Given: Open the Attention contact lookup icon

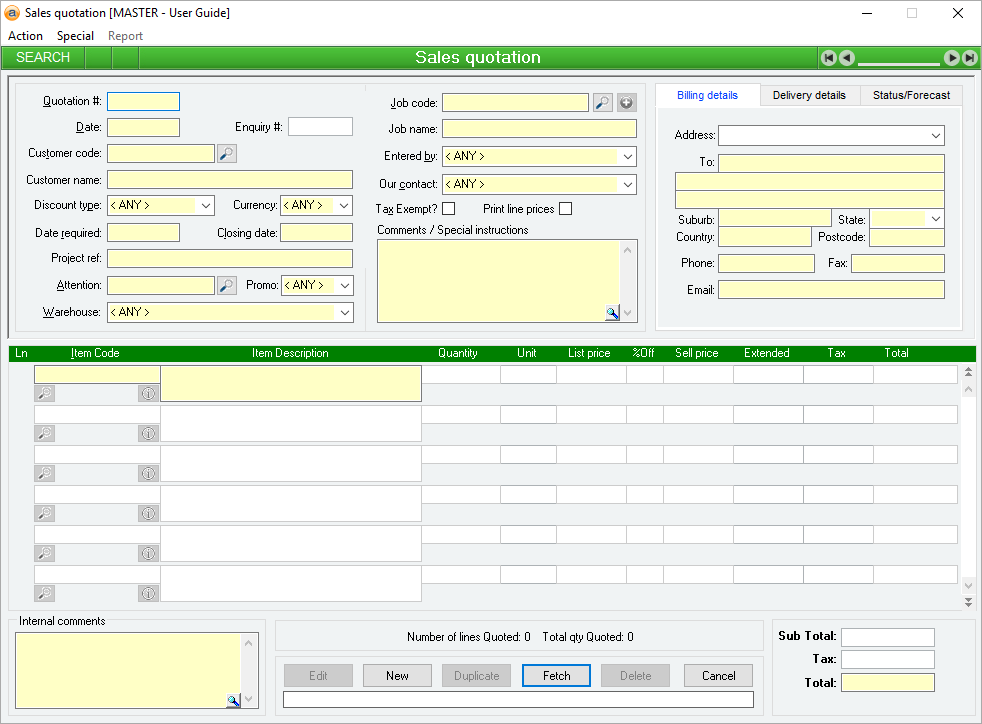Looking at the screenshot, I should (x=227, y=286).
